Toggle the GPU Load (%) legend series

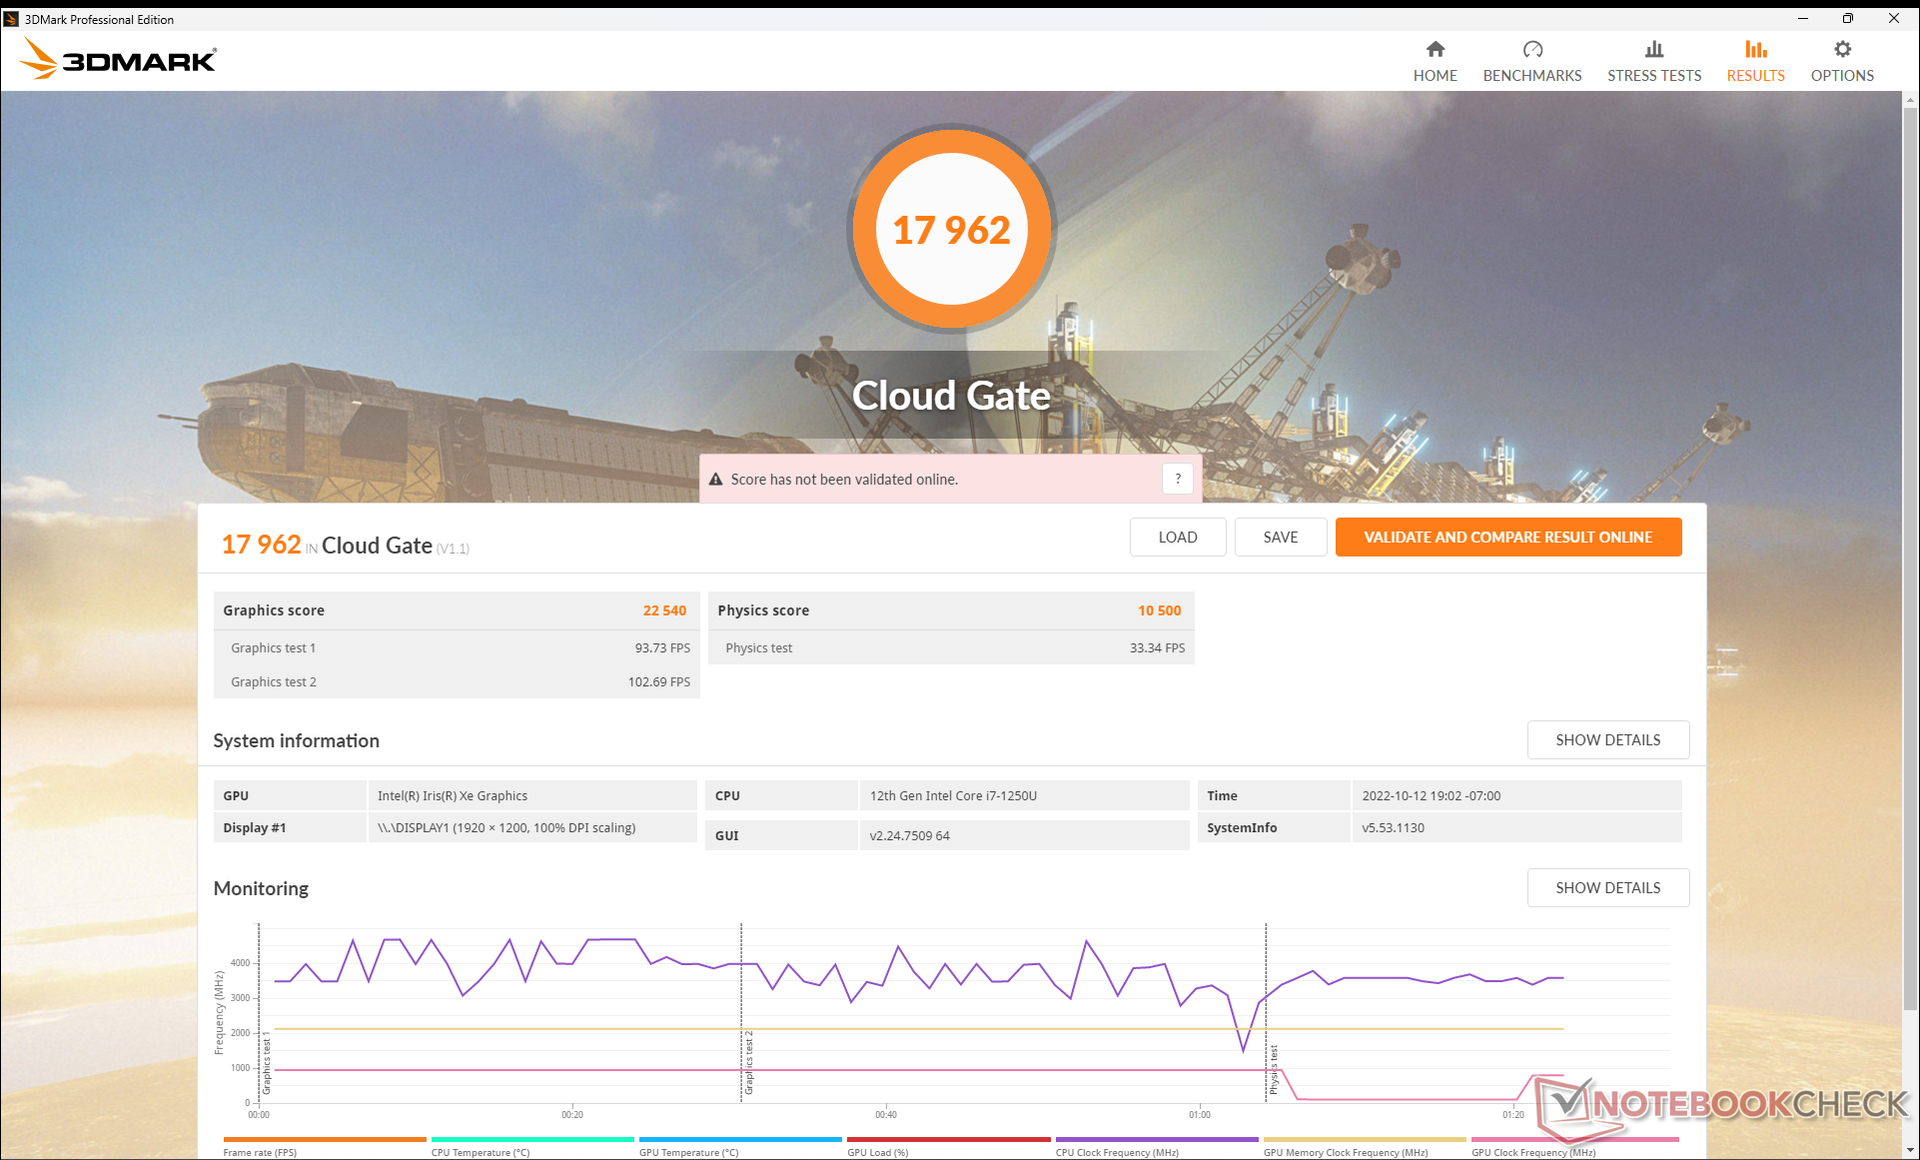(x=878, y=1152)
